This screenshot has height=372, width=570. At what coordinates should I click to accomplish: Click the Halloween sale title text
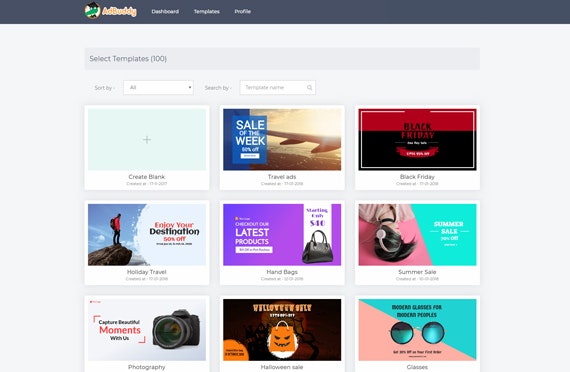point(282,367)
